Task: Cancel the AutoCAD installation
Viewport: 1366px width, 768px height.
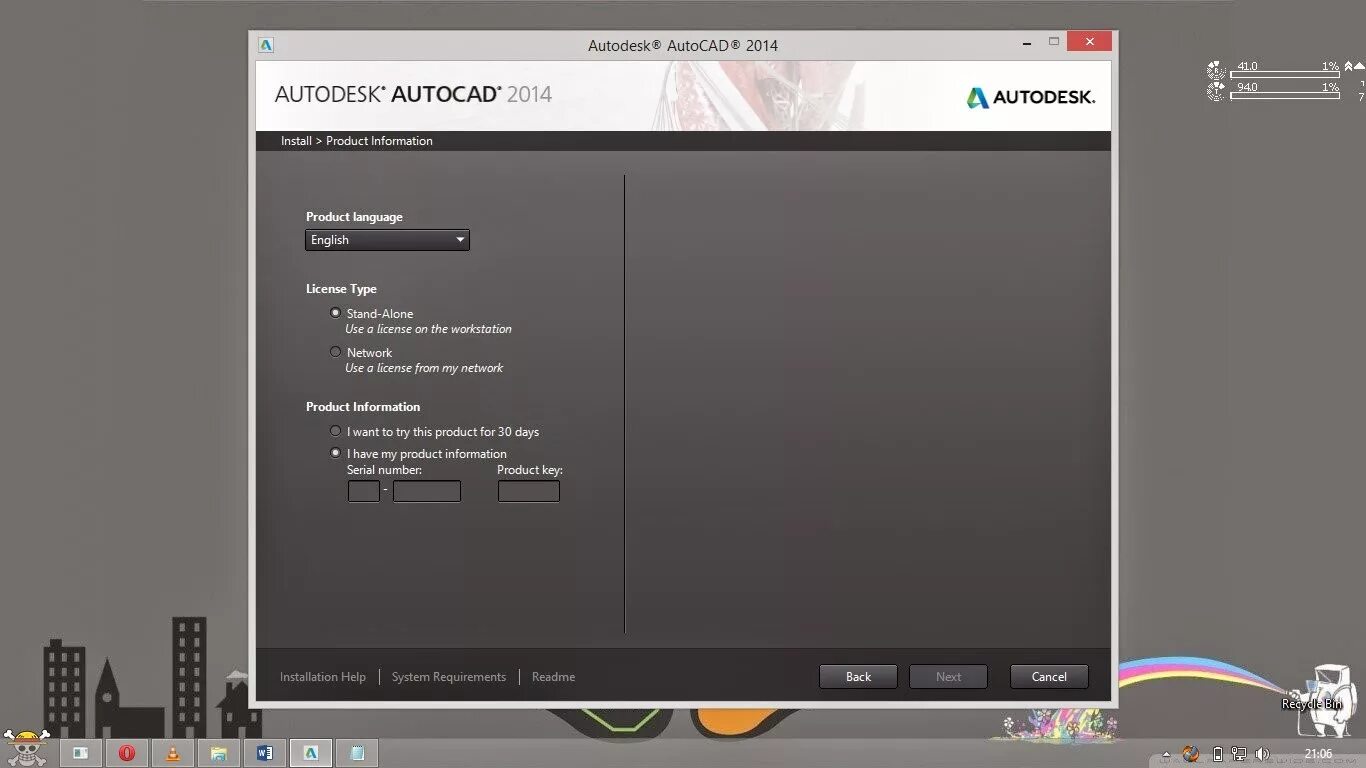Action: pos(1049,677)
